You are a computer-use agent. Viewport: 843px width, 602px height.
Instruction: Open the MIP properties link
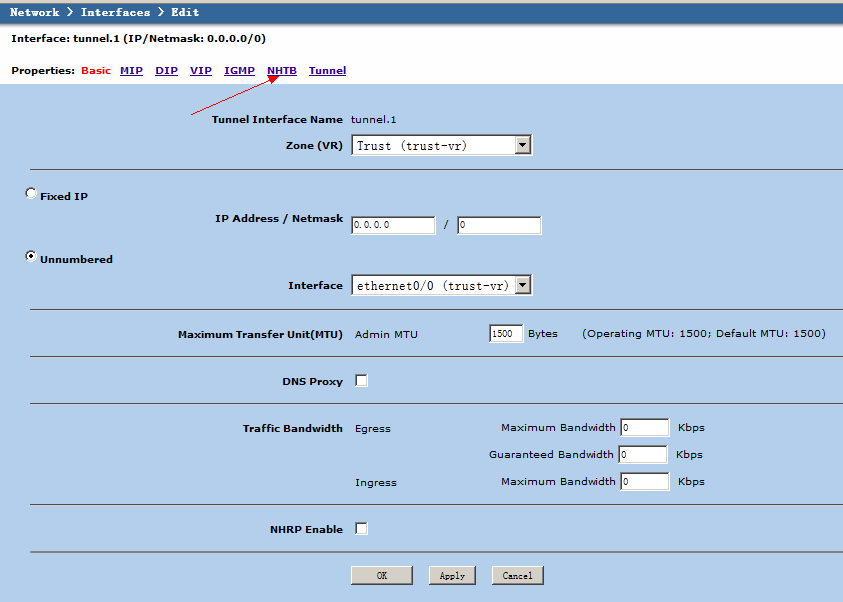(131, 70)
